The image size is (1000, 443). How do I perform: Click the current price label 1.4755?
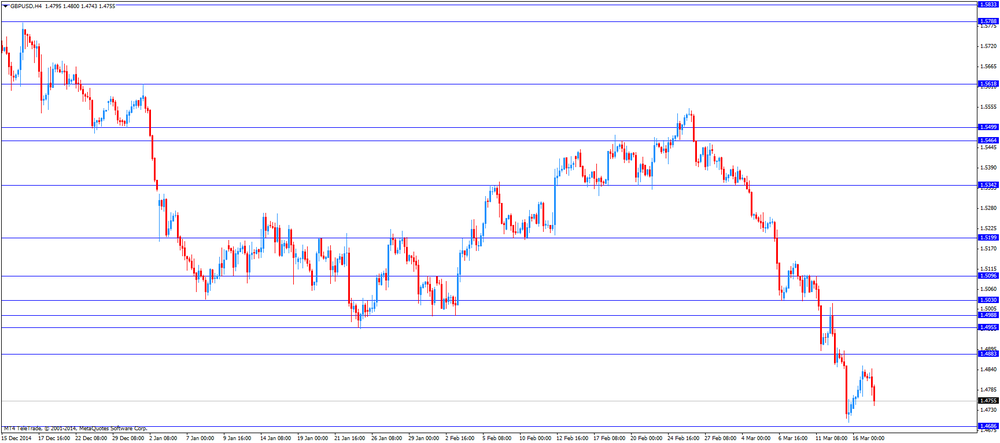tap(987, 401)
